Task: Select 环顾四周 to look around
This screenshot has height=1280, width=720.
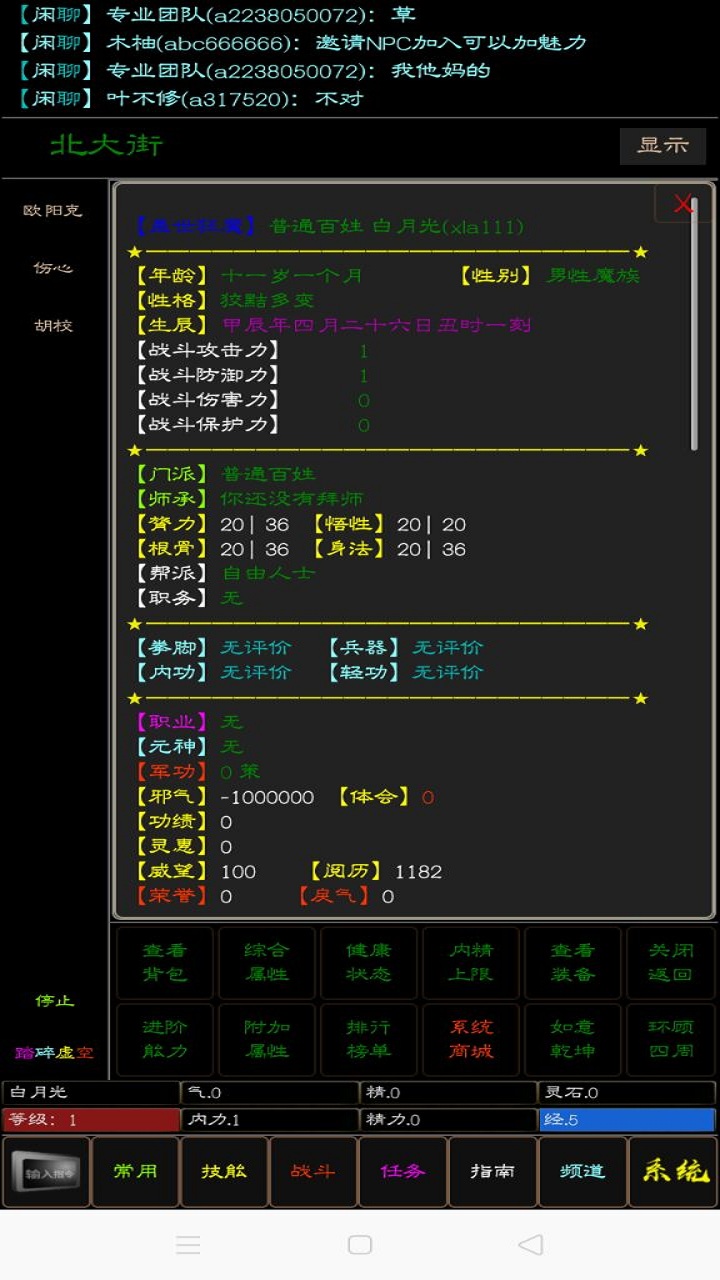Action: pyautogui.click(x=670, y=1039)
